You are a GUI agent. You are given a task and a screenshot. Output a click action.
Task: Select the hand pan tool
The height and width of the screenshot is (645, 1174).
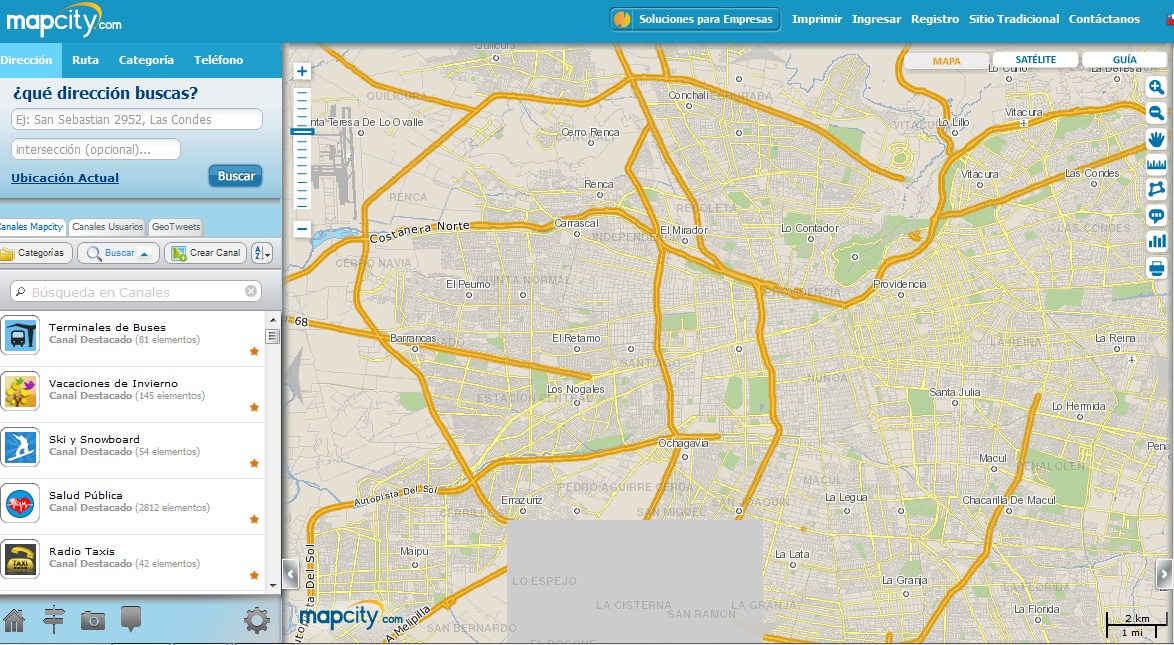tap(1156, 139)
